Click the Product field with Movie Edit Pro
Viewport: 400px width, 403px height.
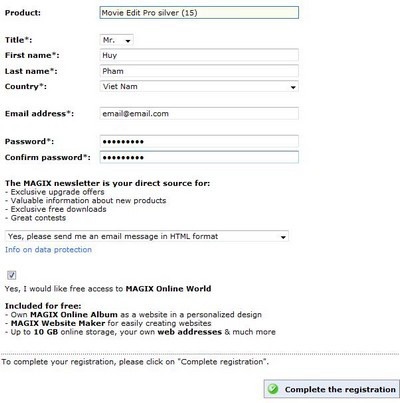[199, 13]
